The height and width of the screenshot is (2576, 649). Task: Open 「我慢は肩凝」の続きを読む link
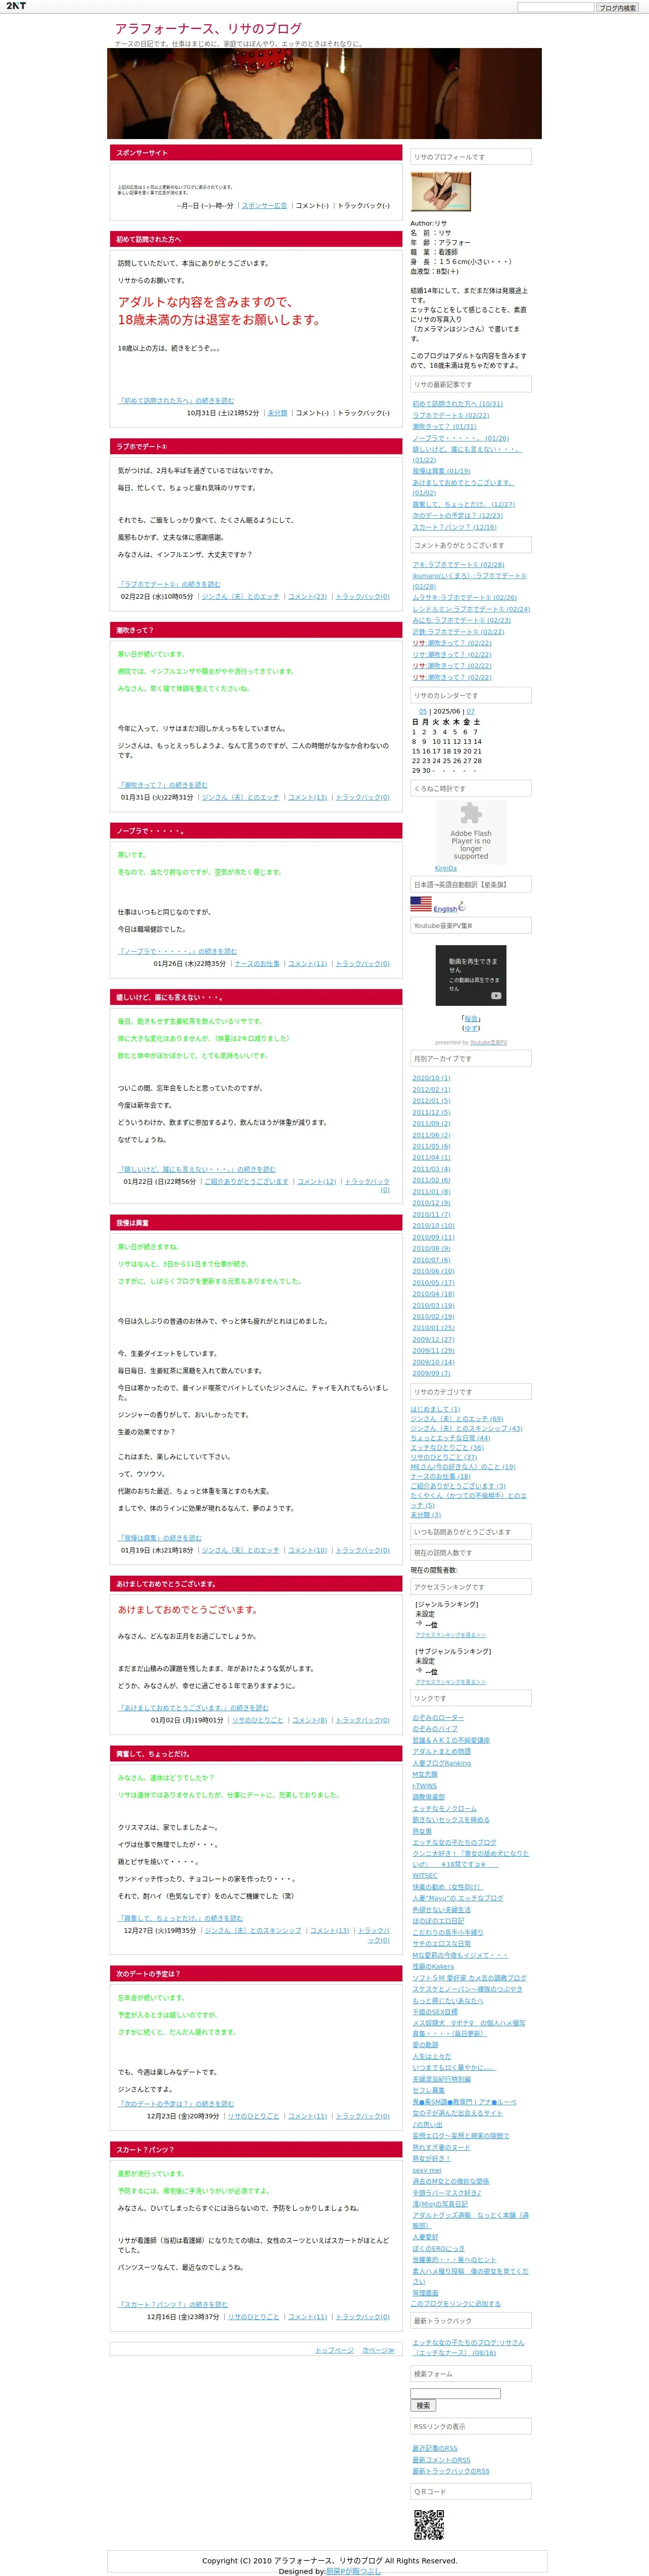tap(160, 1538)
